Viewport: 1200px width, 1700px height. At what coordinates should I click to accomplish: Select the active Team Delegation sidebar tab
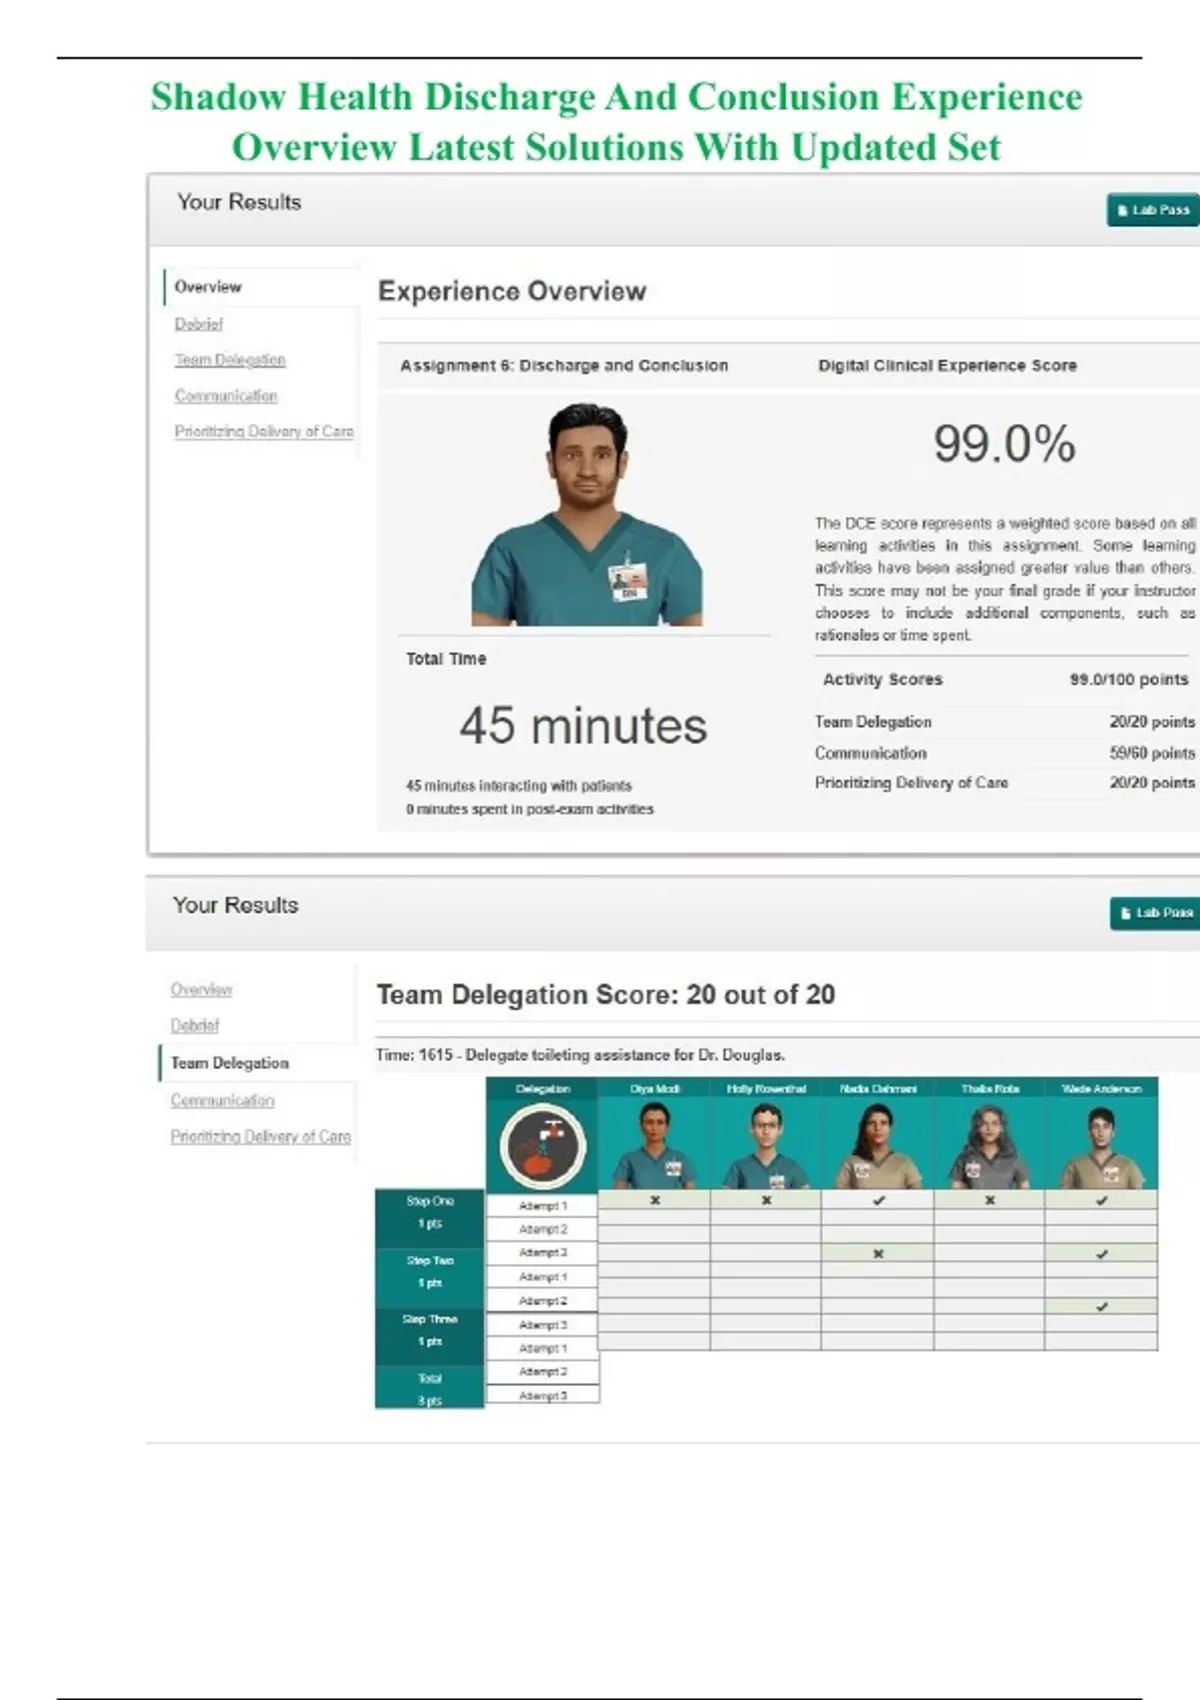point(229,1063)
